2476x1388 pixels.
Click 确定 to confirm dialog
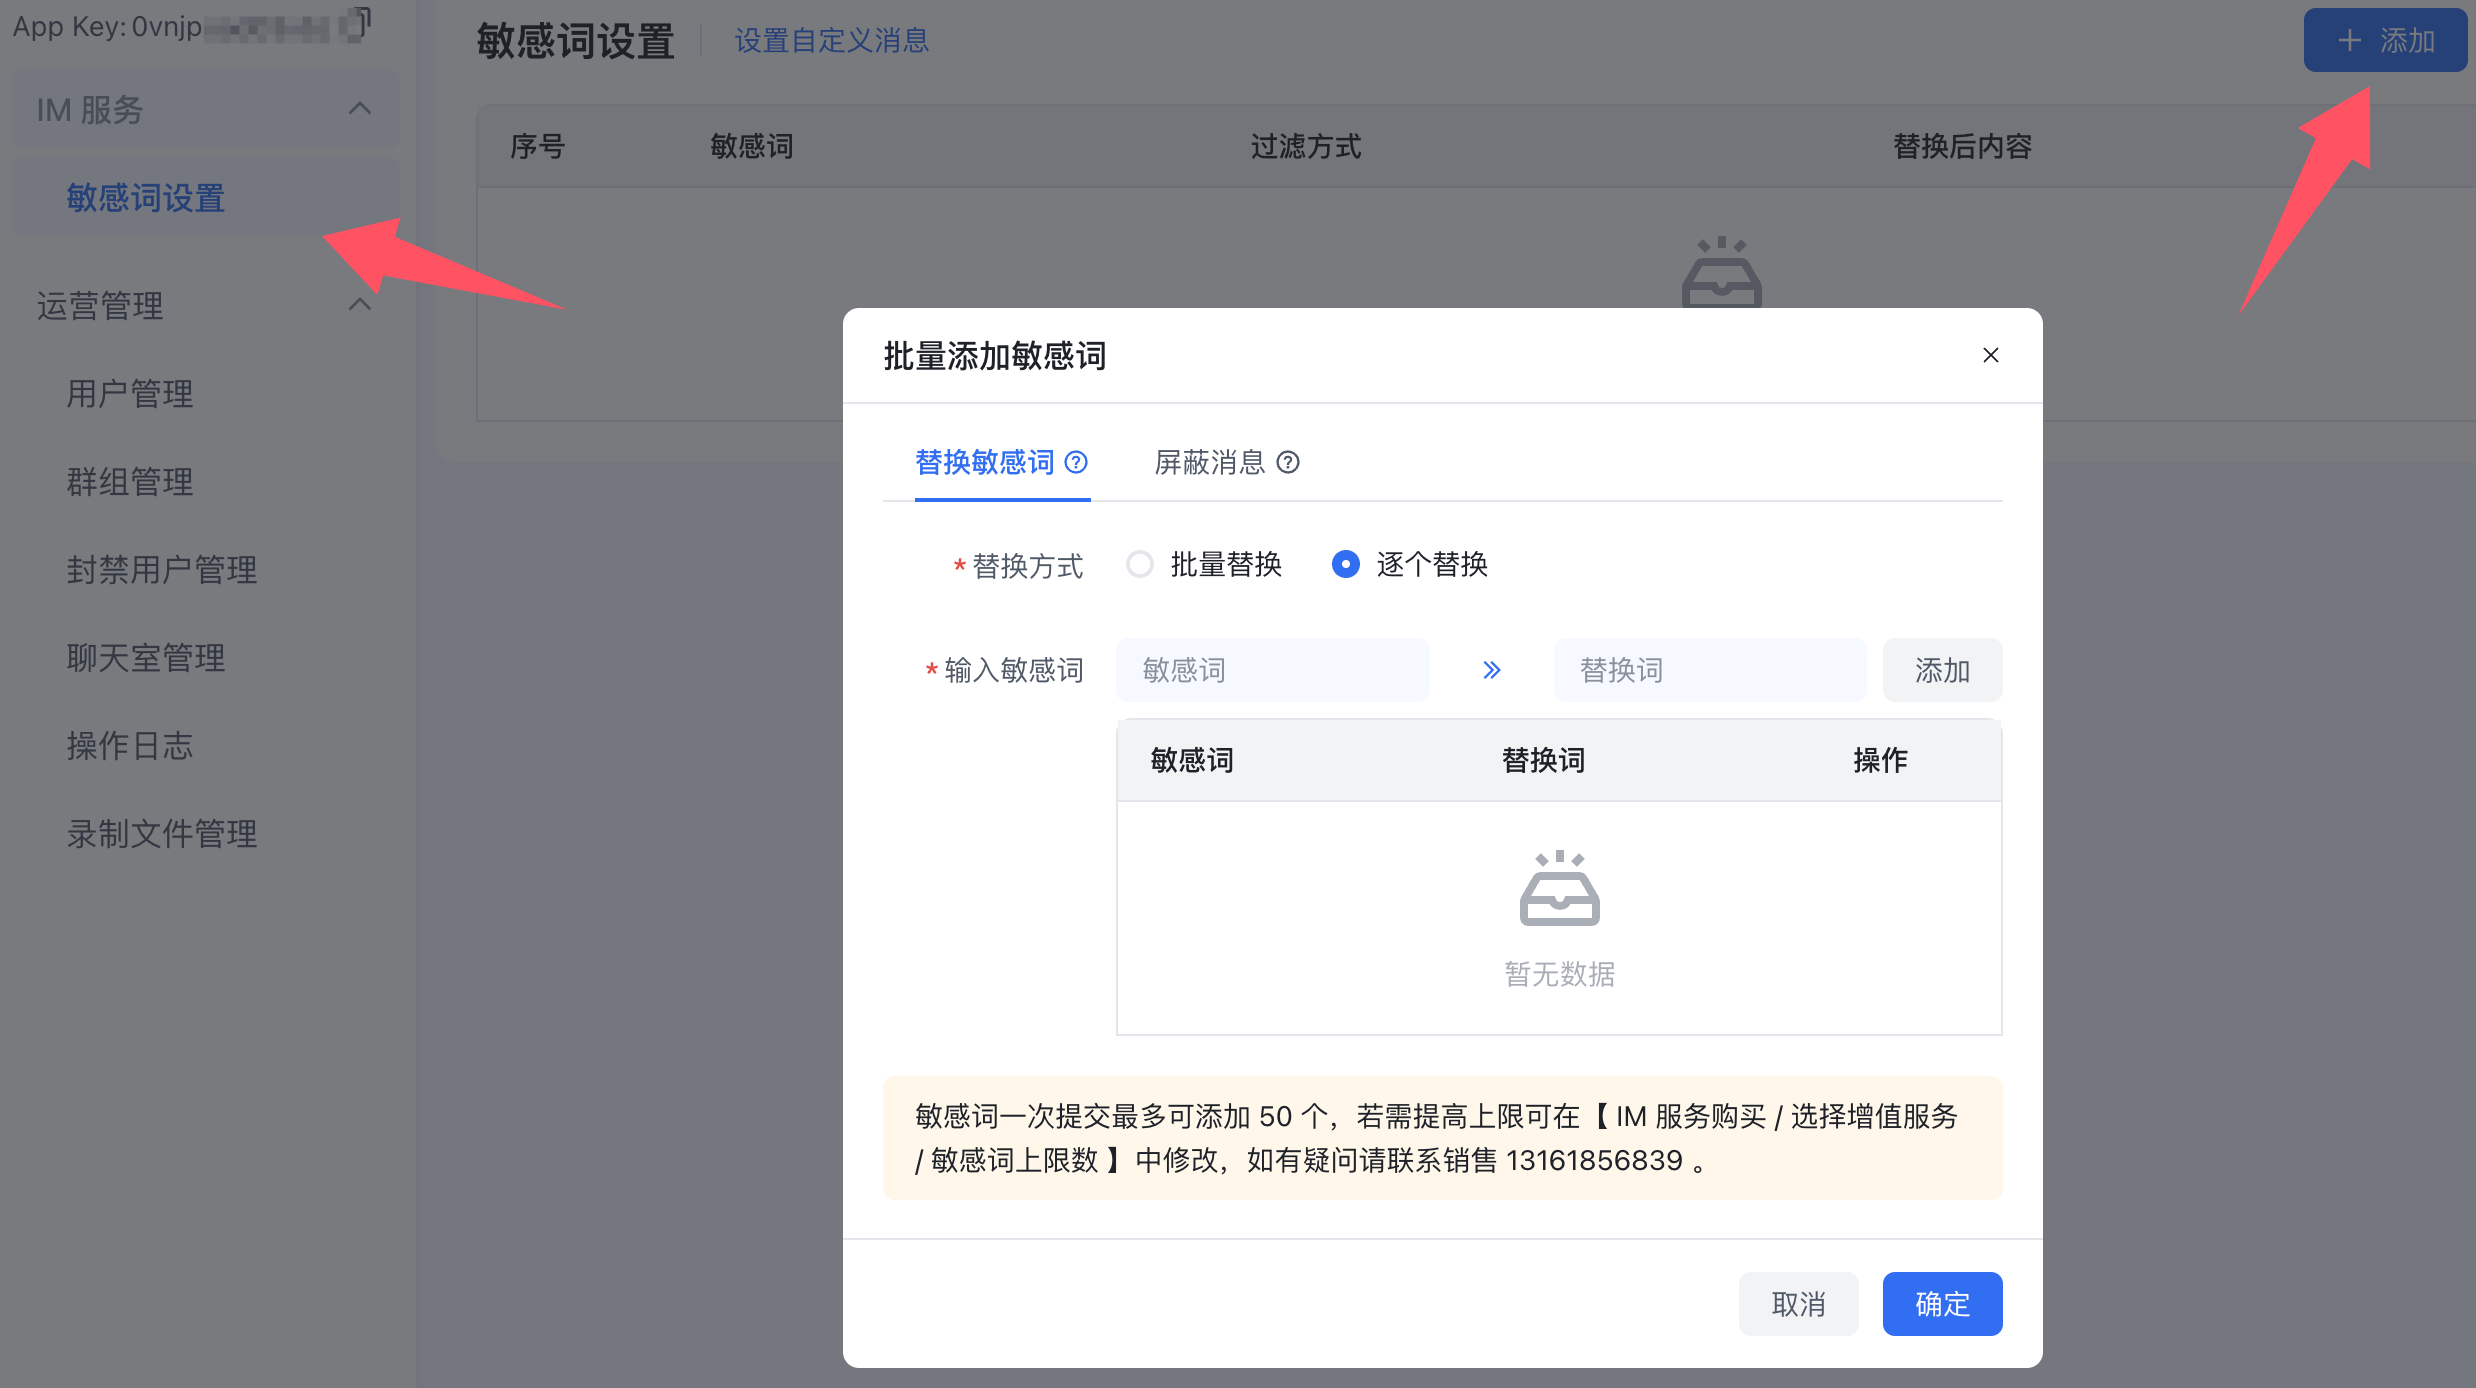click(1942, 1304)
